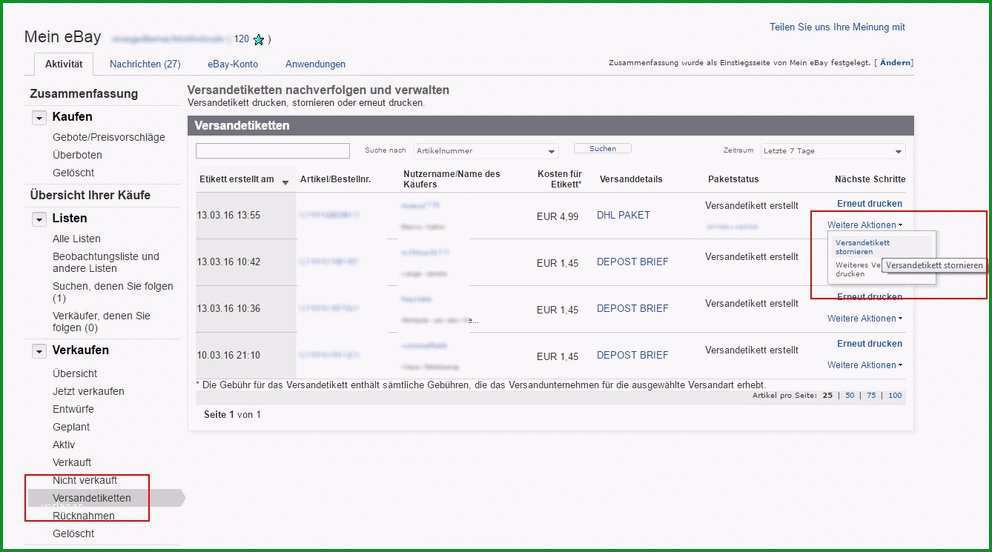Open Entwürfe in sidebar
The image size is (992, 552).
pos(73,409)
